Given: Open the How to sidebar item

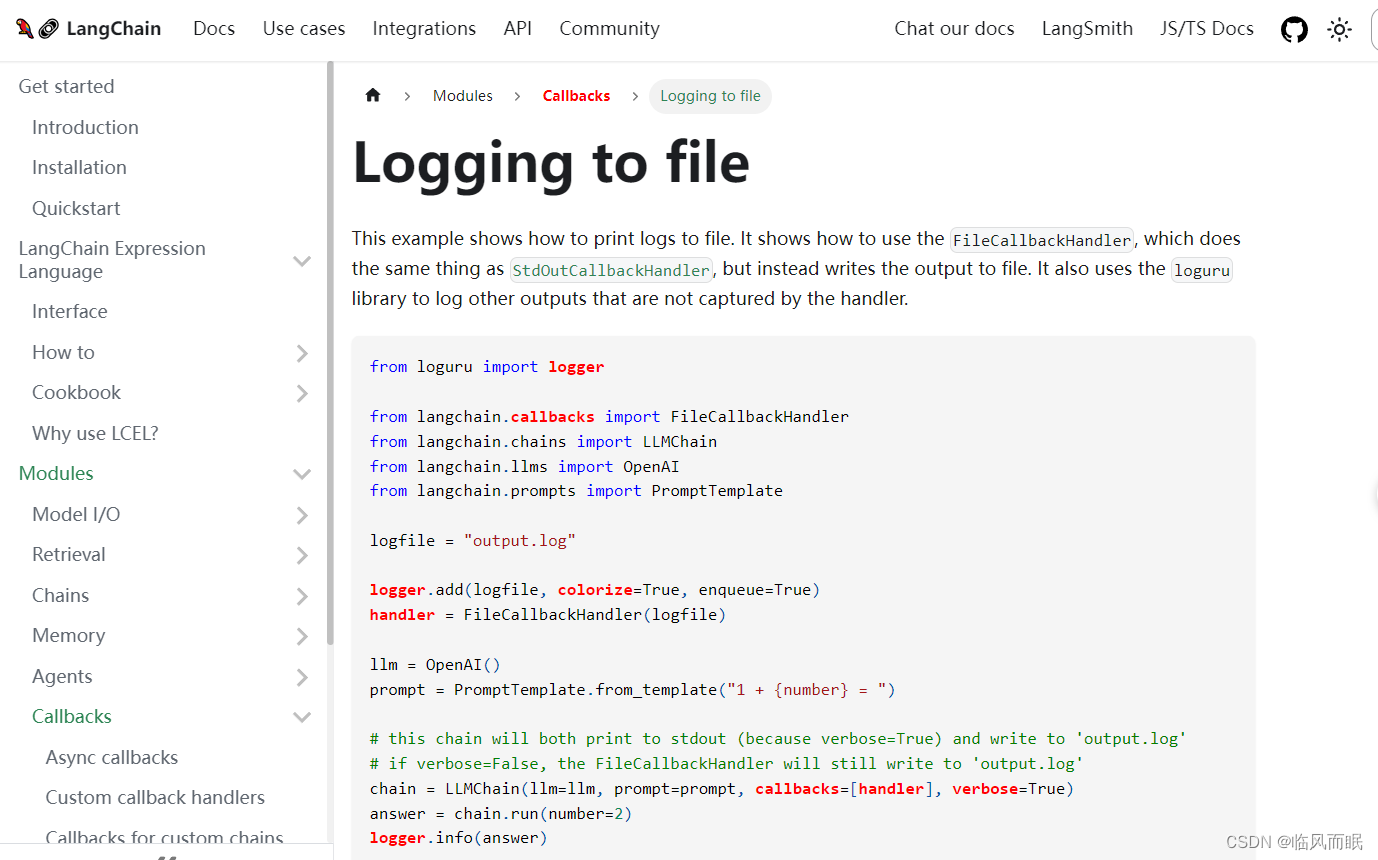Looking at the screenshot, I should 63,352.
